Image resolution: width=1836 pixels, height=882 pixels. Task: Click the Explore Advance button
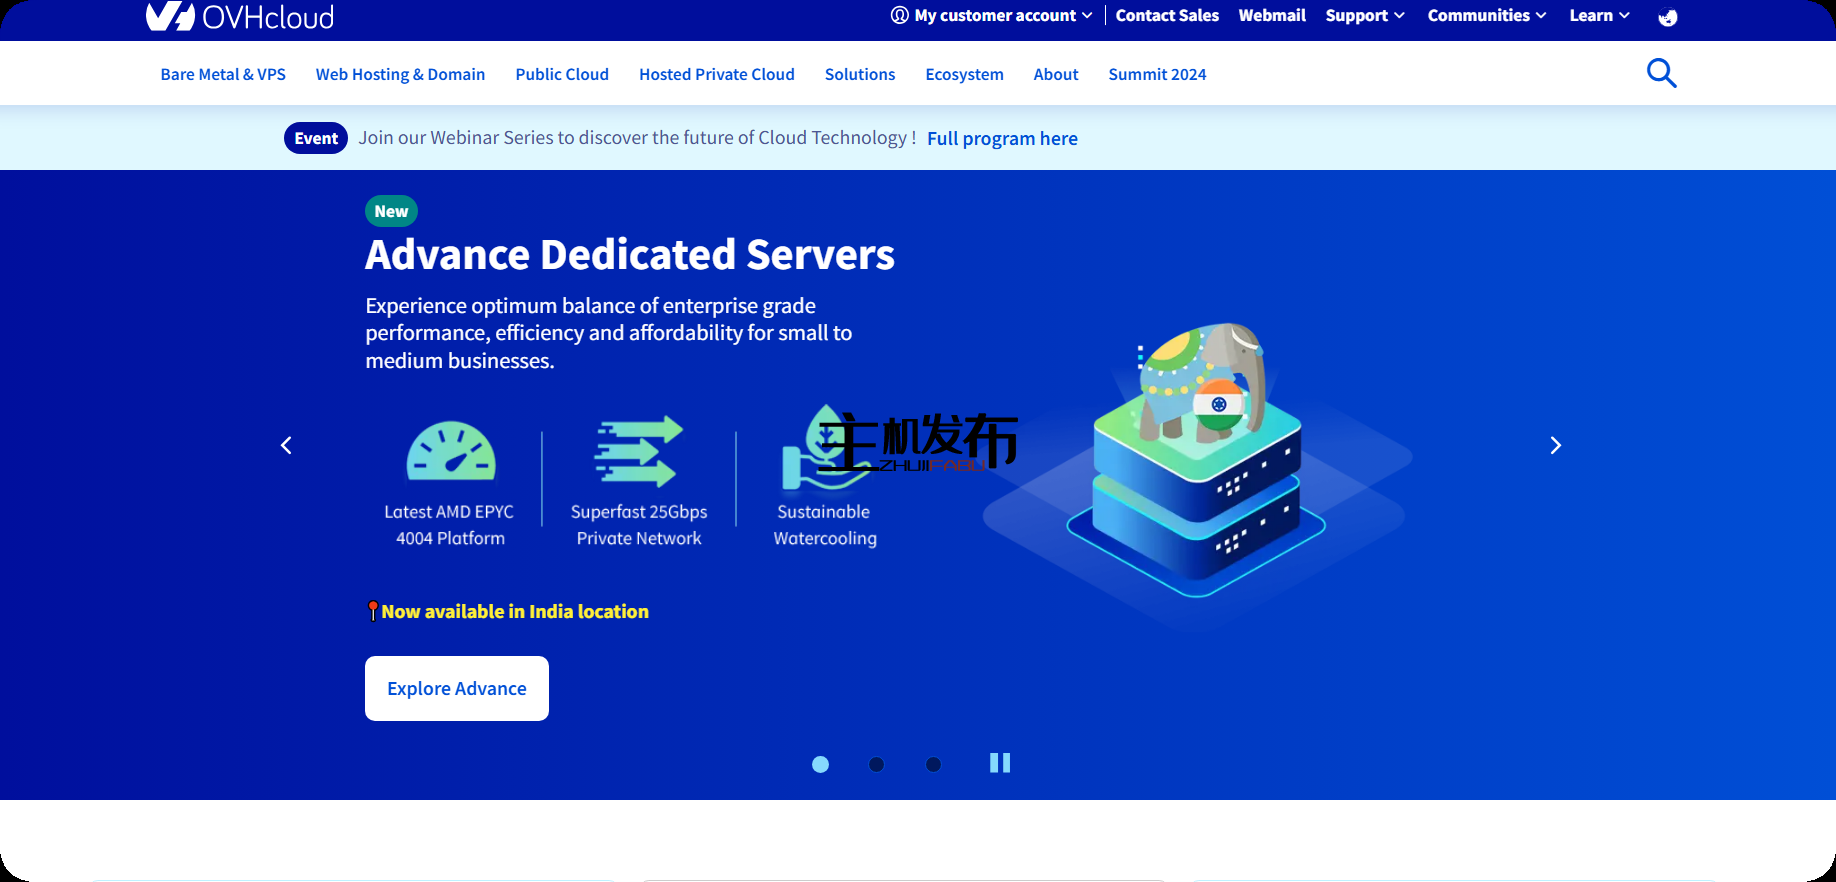point(457,688)
